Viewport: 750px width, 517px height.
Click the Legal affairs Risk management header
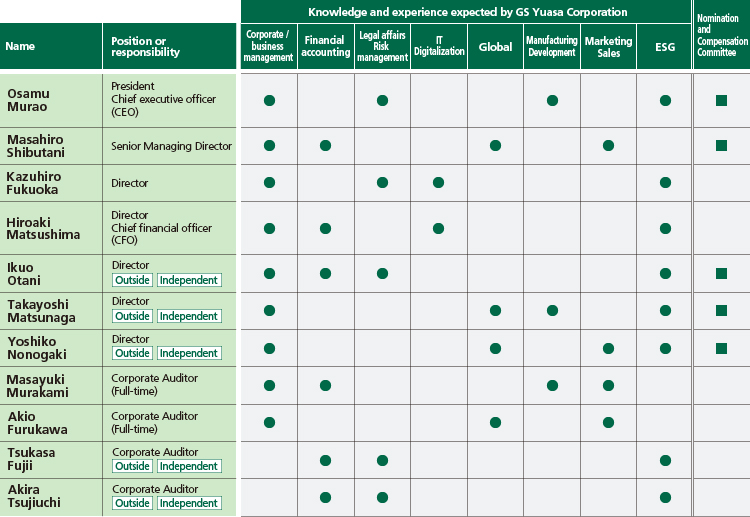tap(382, 46)
